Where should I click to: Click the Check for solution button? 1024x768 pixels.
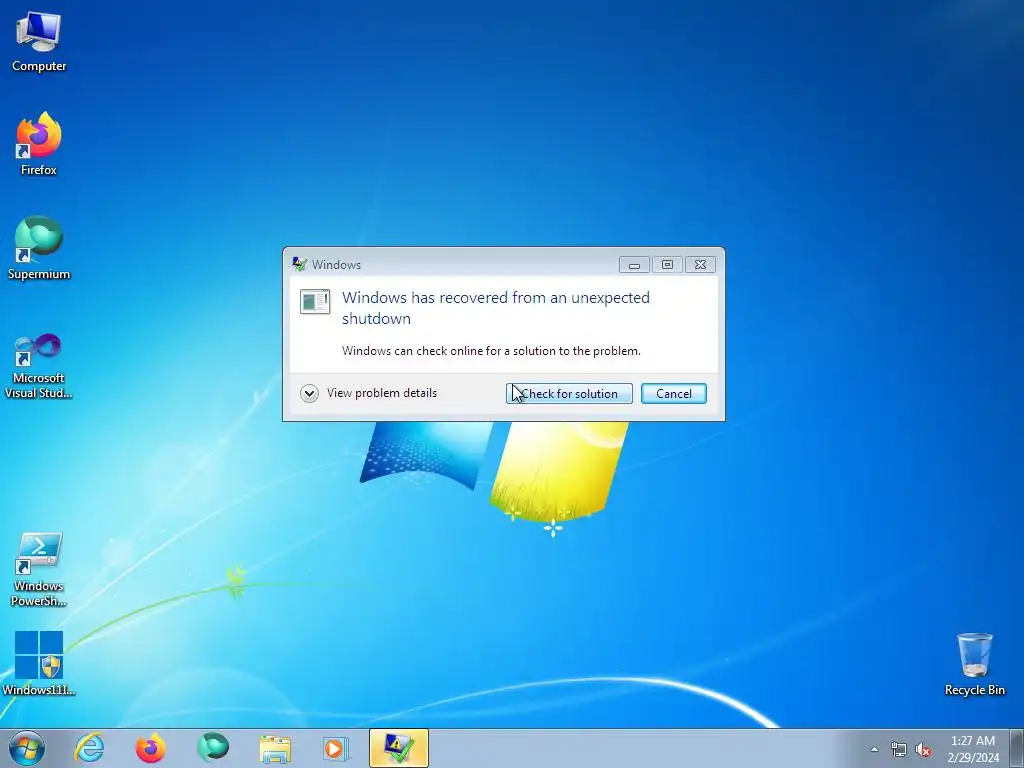pyautogui.click(x=569, y=394)
